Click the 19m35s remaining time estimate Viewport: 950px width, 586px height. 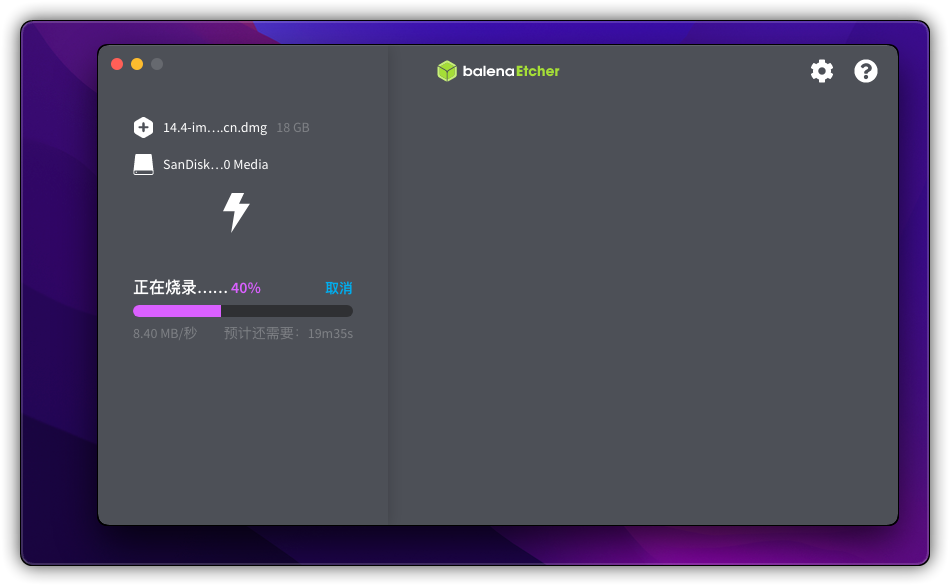coord(330,333)
